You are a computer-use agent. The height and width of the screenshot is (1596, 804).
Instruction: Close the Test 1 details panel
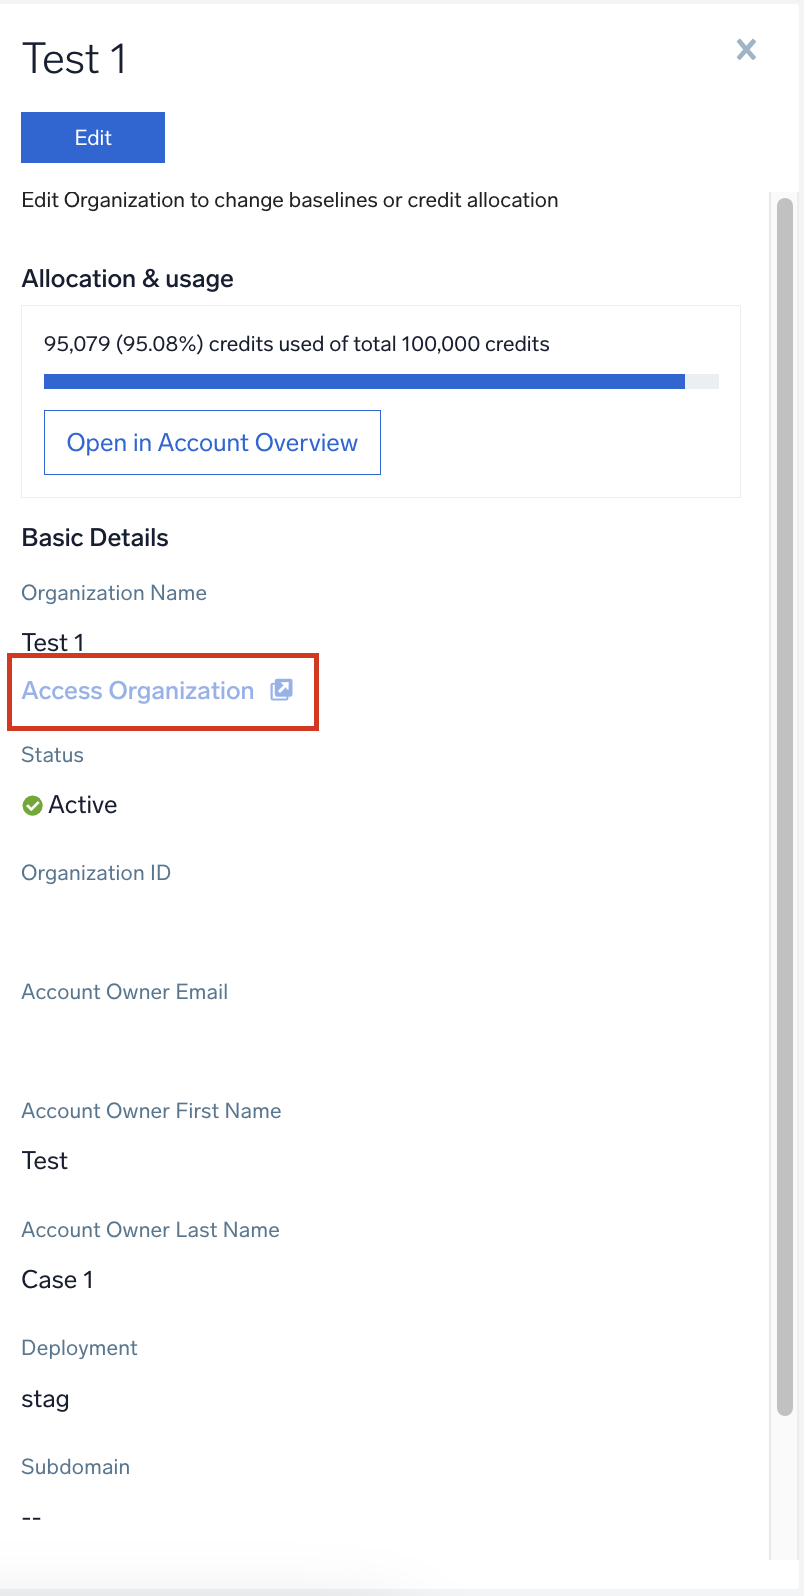[746, 49]
